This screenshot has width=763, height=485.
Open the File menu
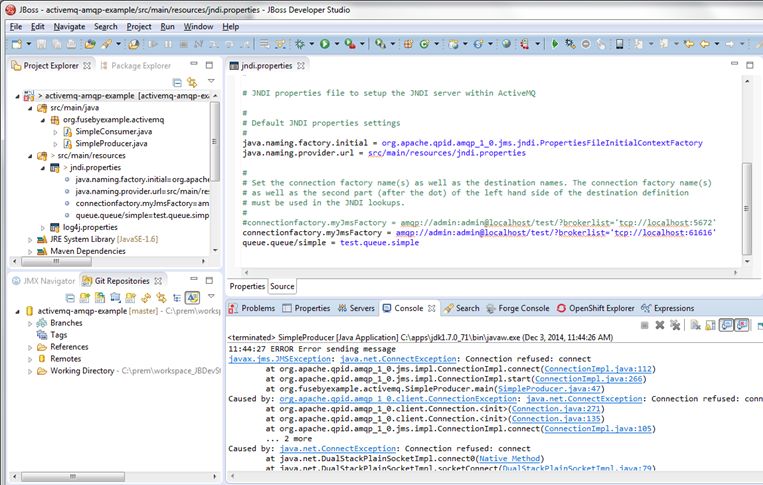coord(16,27)
